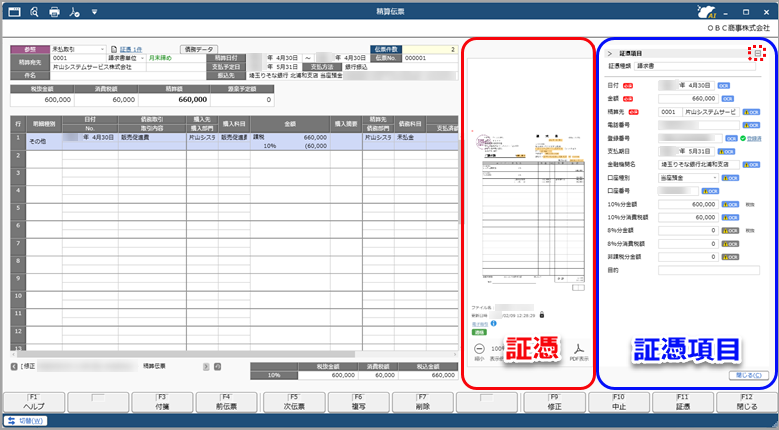The image size is (779, 430).
Task: Click the 債務データ button
Action: (x=198, y=49)
